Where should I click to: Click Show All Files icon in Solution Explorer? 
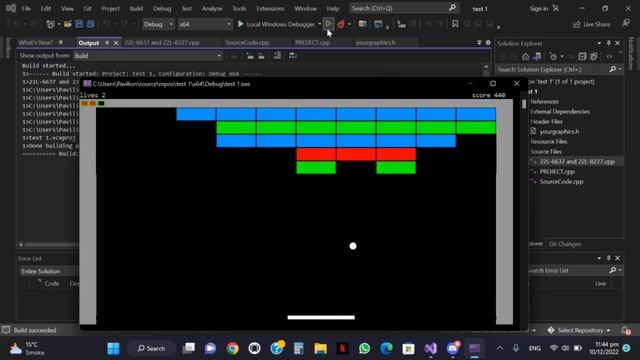(x=594, y=56)
